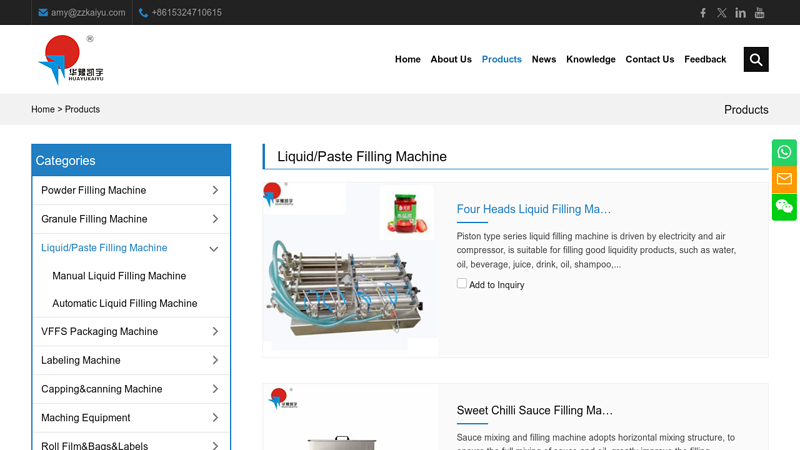Open the Feedback menu item
Image resolution: width=800 pixels, height=450 pixels.
tap(705, 59)
